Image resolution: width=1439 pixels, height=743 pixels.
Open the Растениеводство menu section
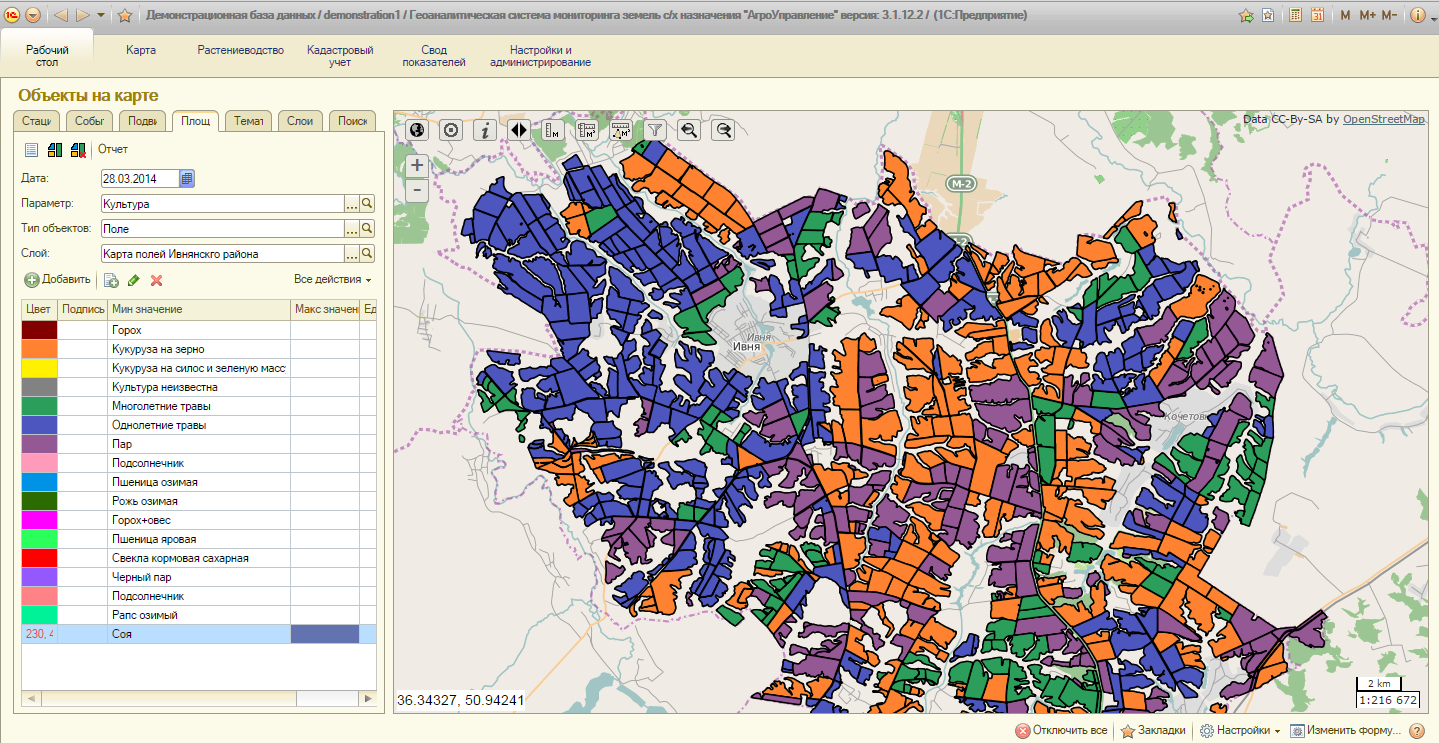tap(240, 50)
